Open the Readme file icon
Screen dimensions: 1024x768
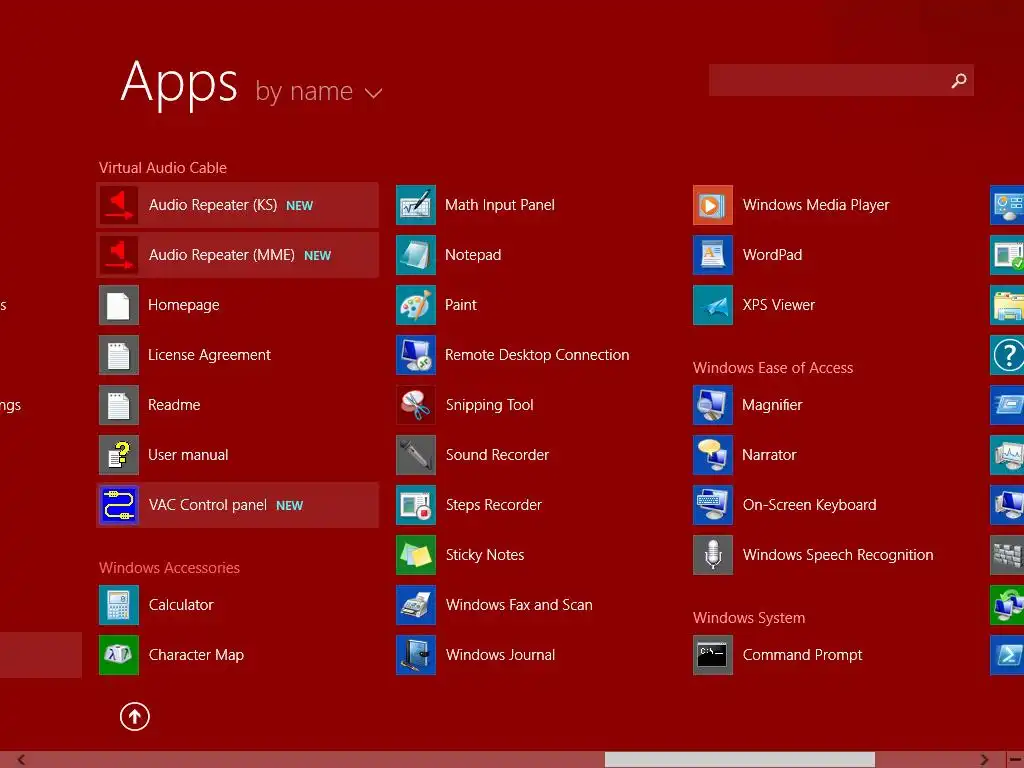pos(119,405)
